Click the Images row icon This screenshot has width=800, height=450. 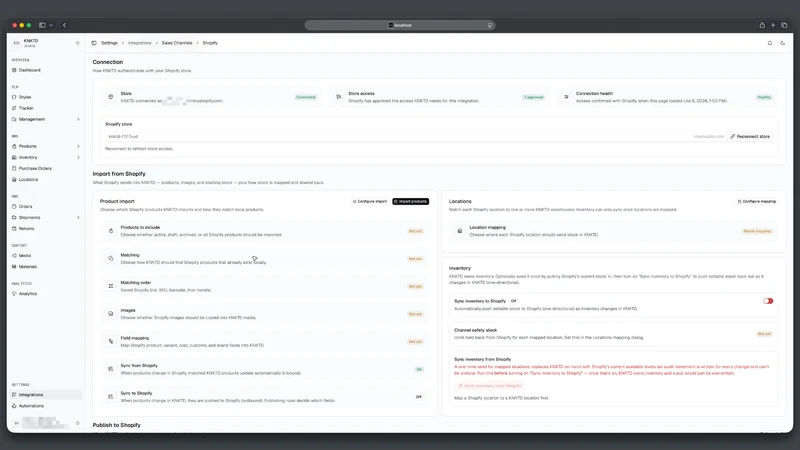coord(111,314)
